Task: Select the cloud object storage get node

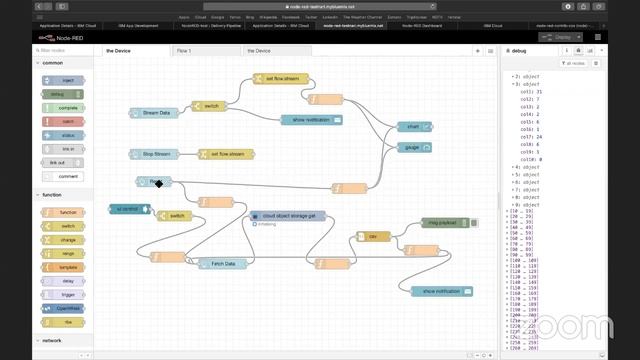Action: (288, 216)
